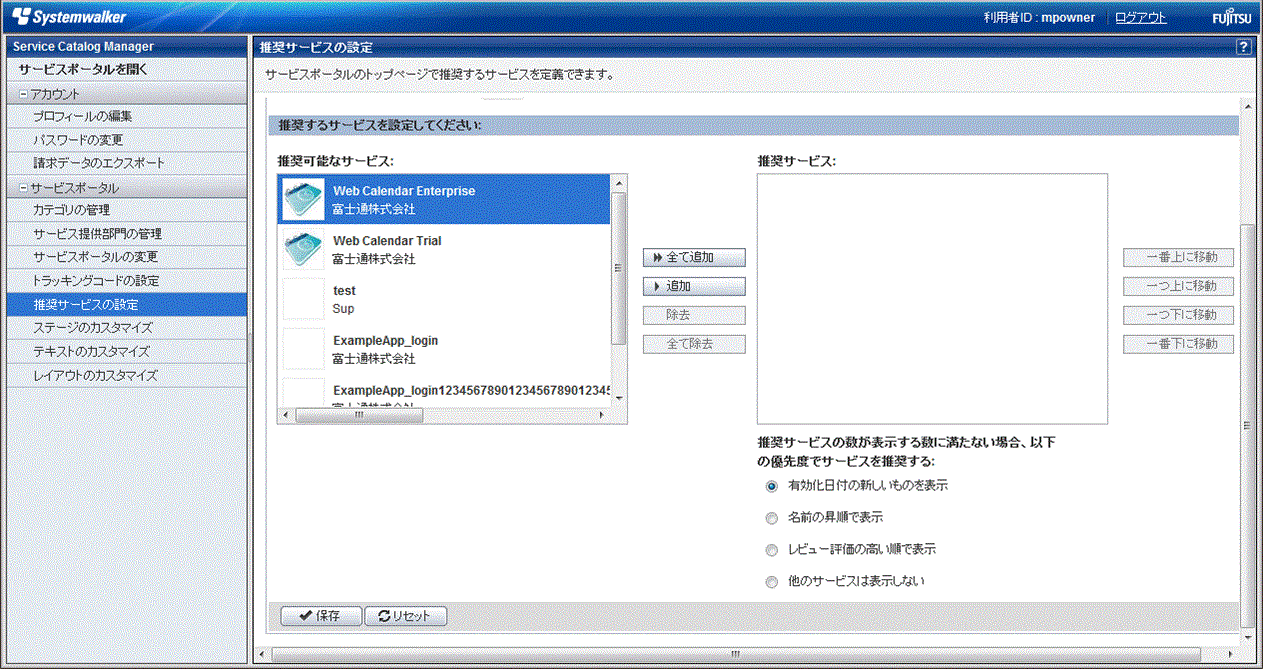This screenshot has width=1263, height=669.
Task: Open カテゴリの管理 menu item
Action: coord(127,210)
